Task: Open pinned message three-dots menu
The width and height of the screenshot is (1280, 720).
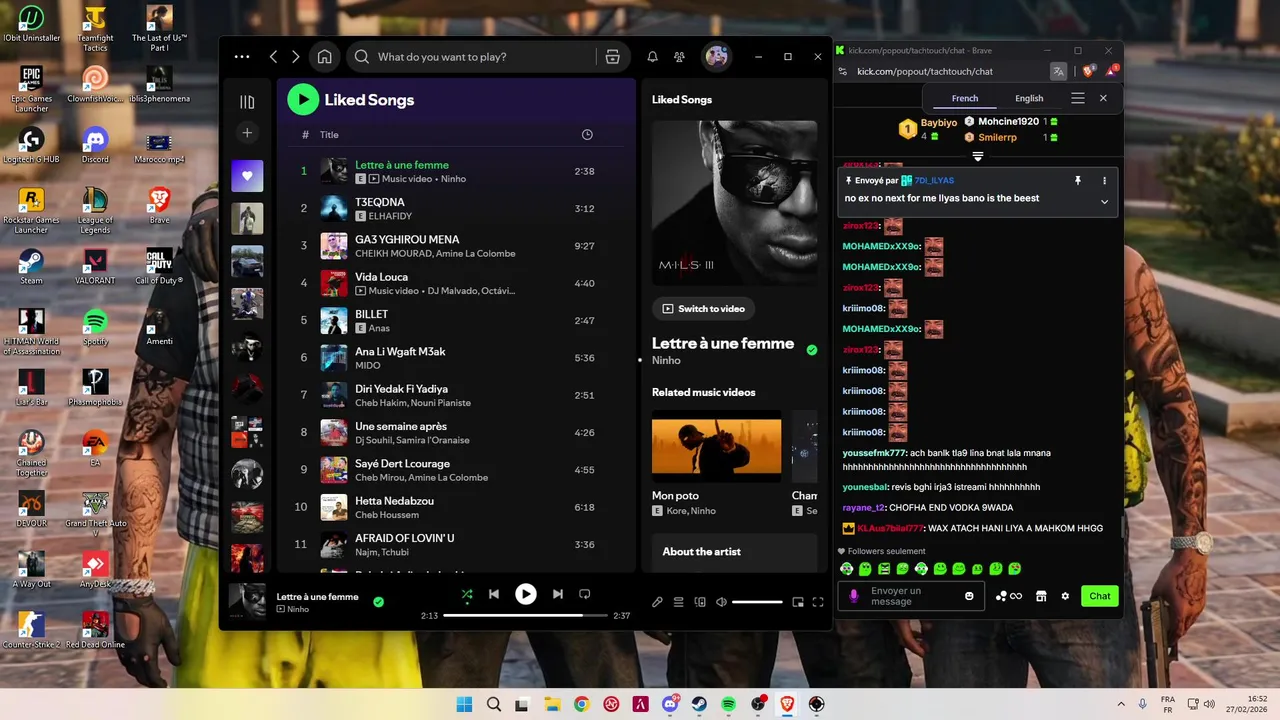Action: [x=1104, y=180]
